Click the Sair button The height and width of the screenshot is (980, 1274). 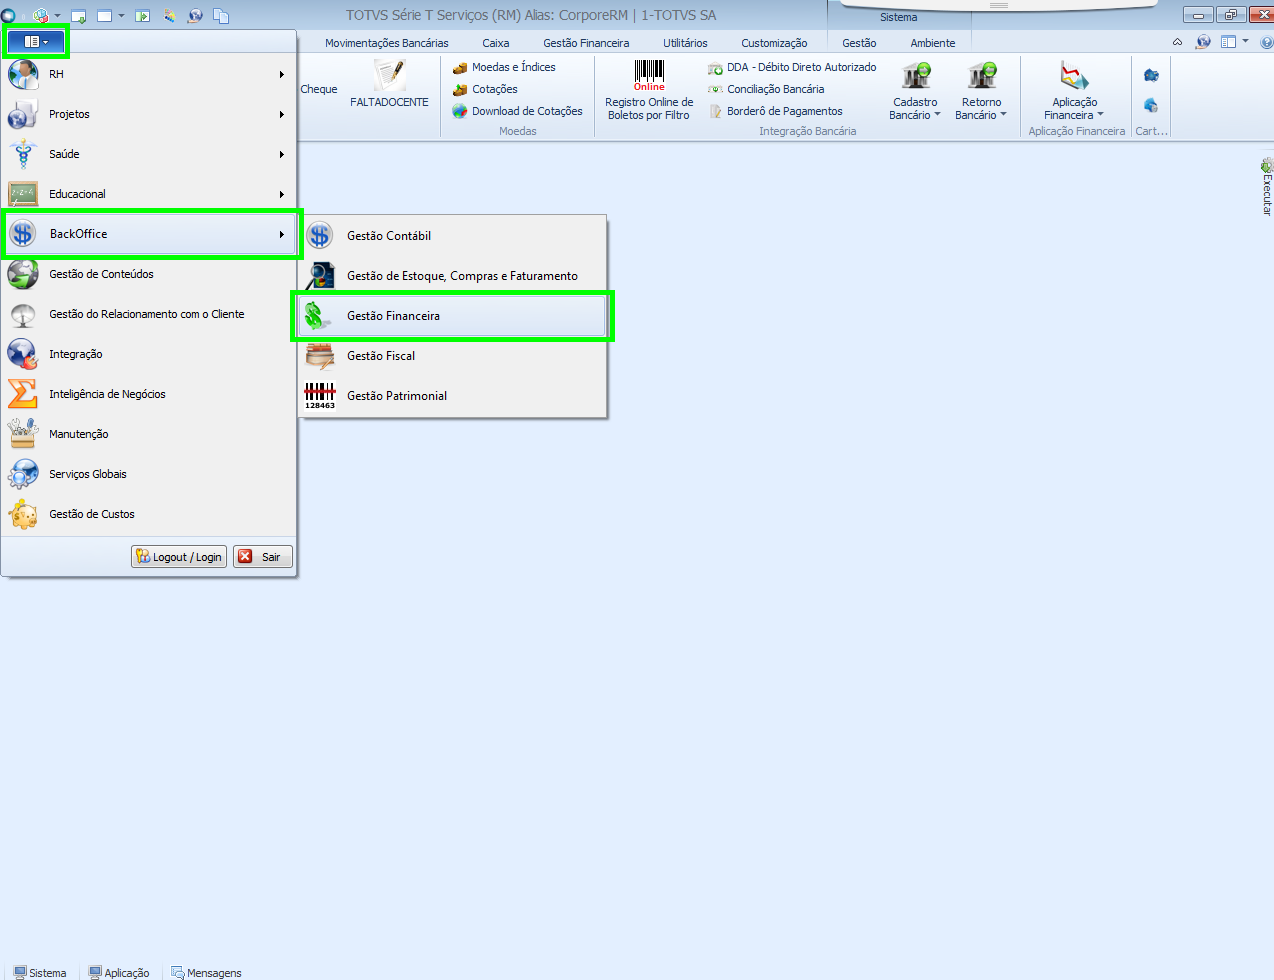pyautogui.click(x=262, y=557)
